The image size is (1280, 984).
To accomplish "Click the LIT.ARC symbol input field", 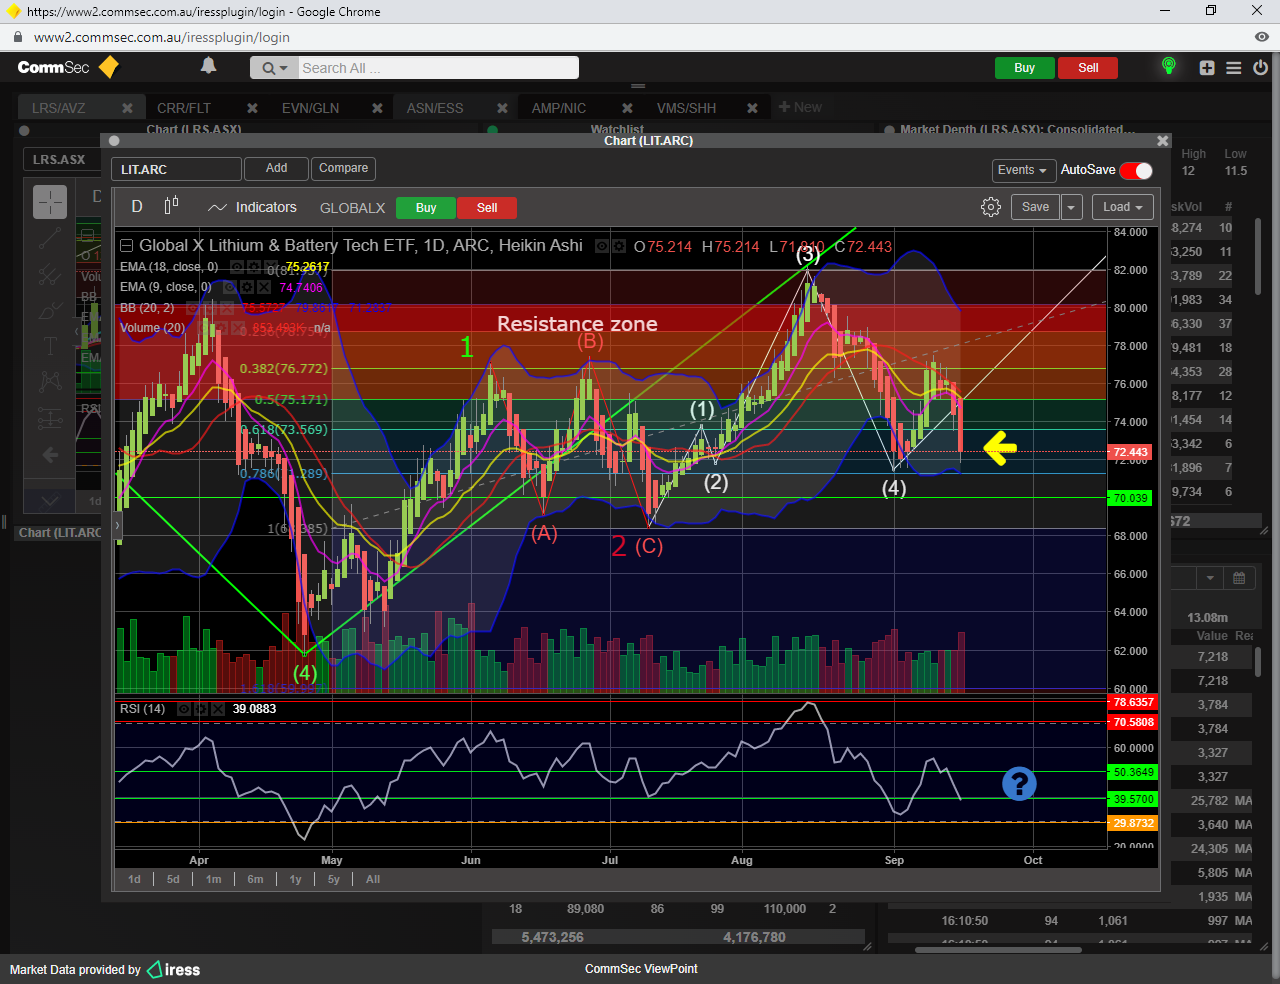I will [176, 169].
